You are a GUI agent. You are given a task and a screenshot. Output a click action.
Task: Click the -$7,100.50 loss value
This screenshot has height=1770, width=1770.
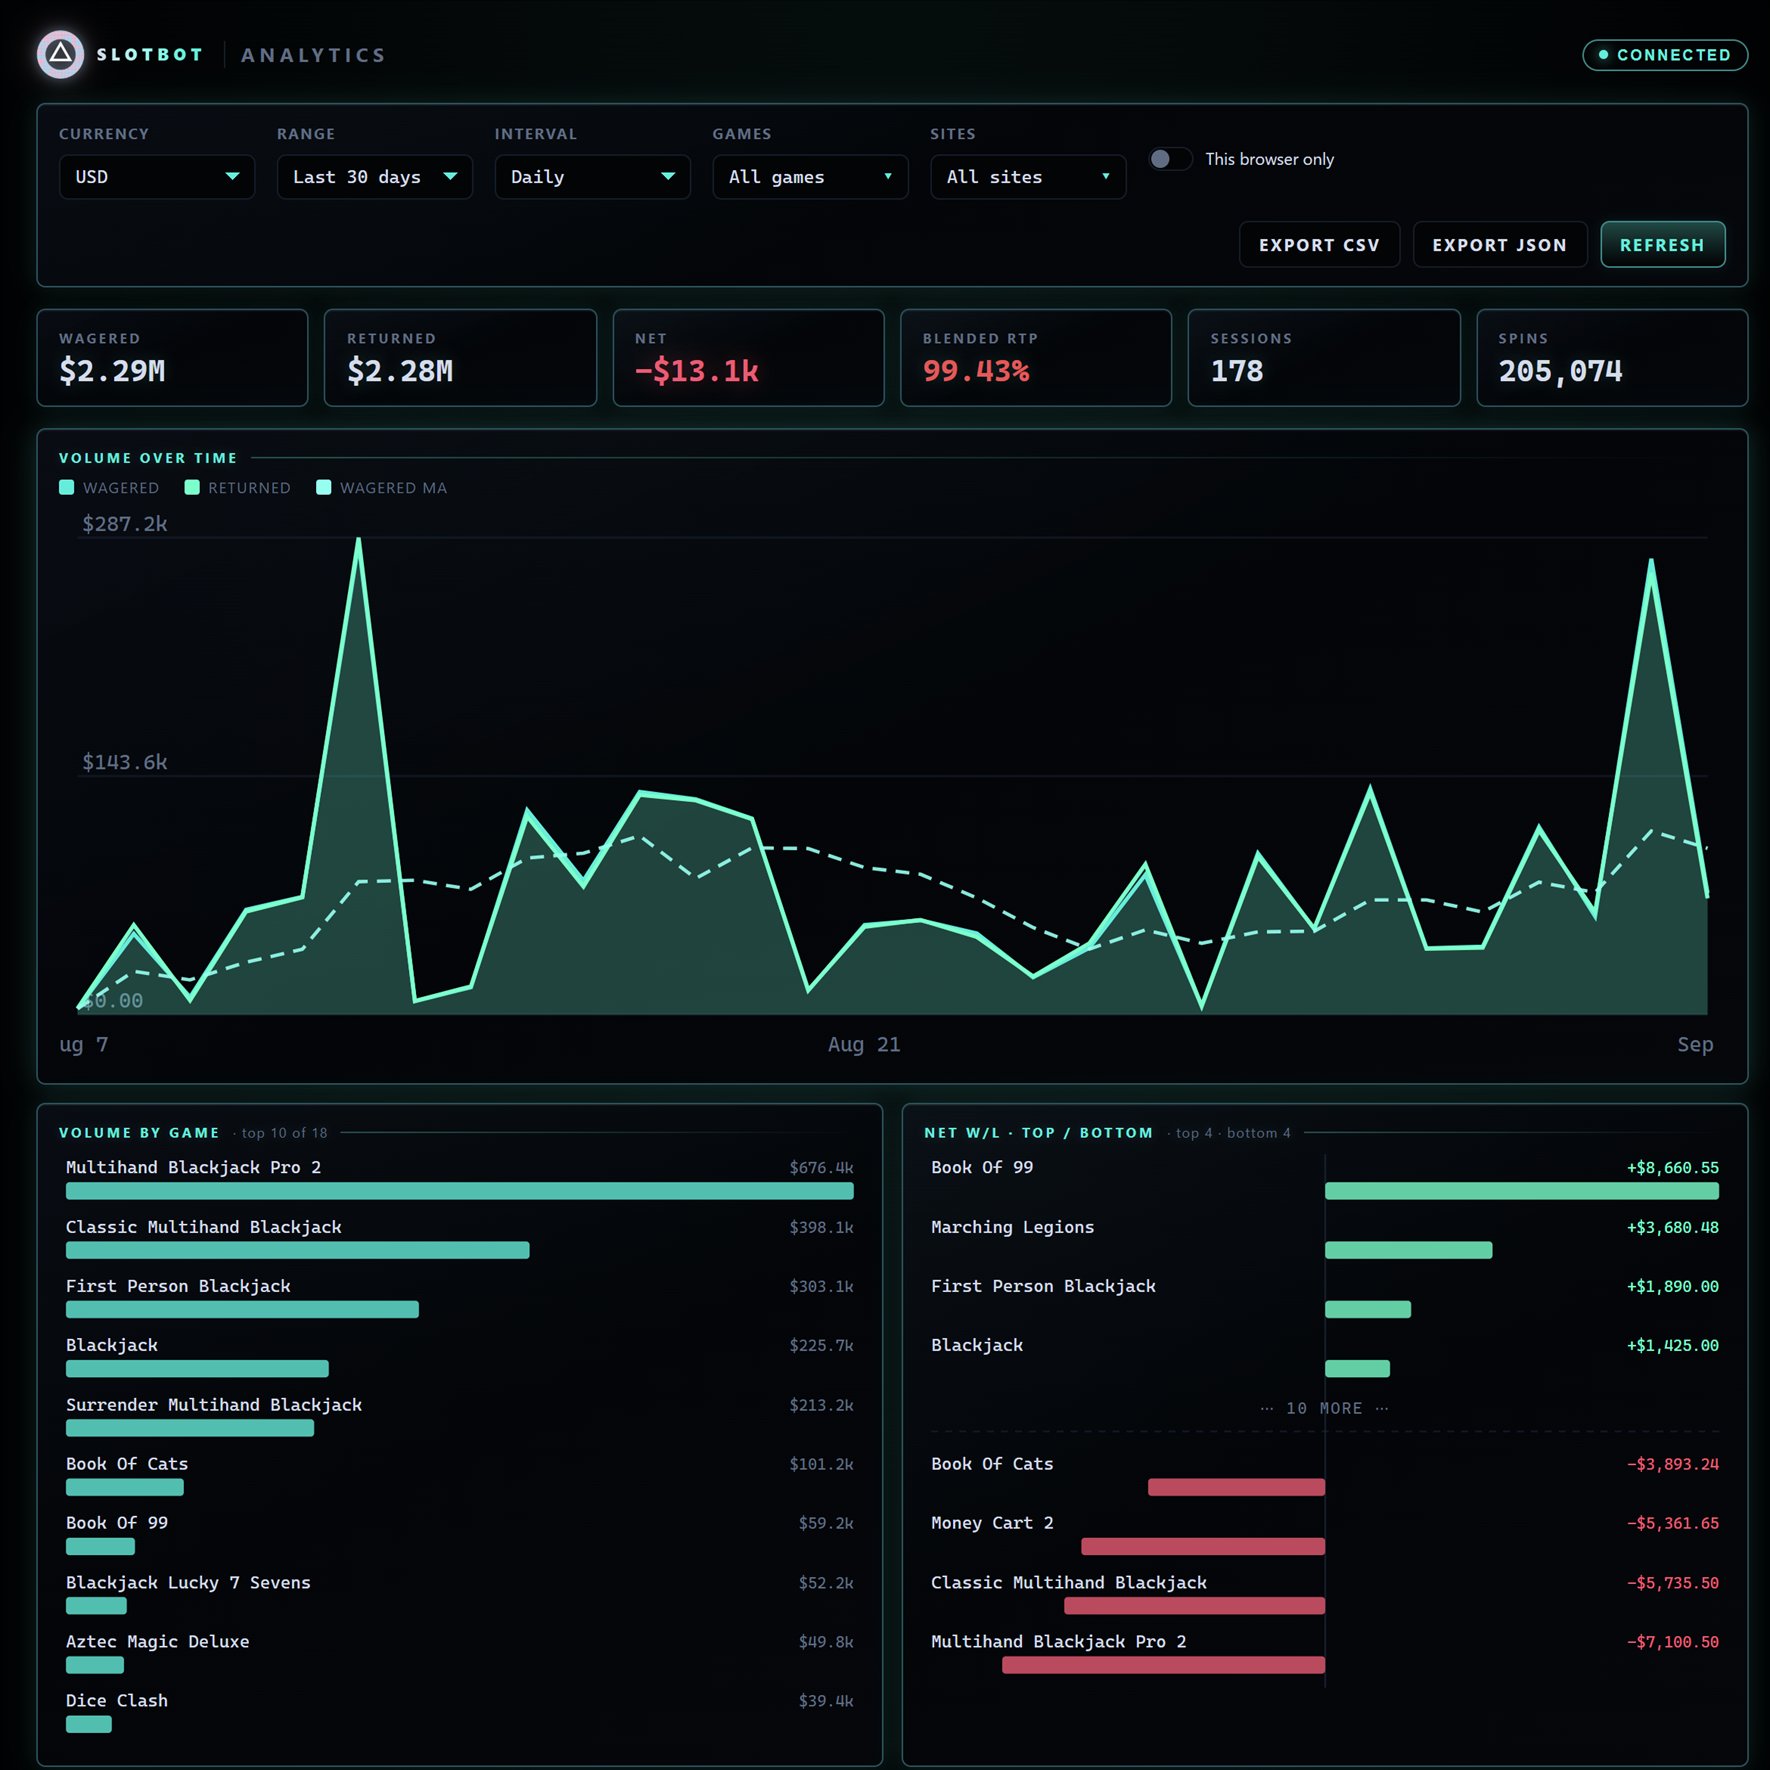tap(1673, 1642)
